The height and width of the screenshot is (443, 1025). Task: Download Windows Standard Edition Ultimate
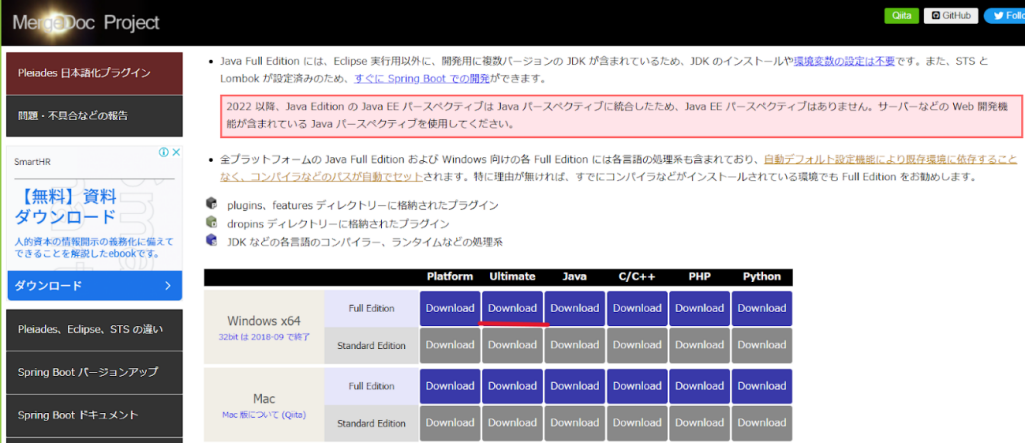coord(512,346)
